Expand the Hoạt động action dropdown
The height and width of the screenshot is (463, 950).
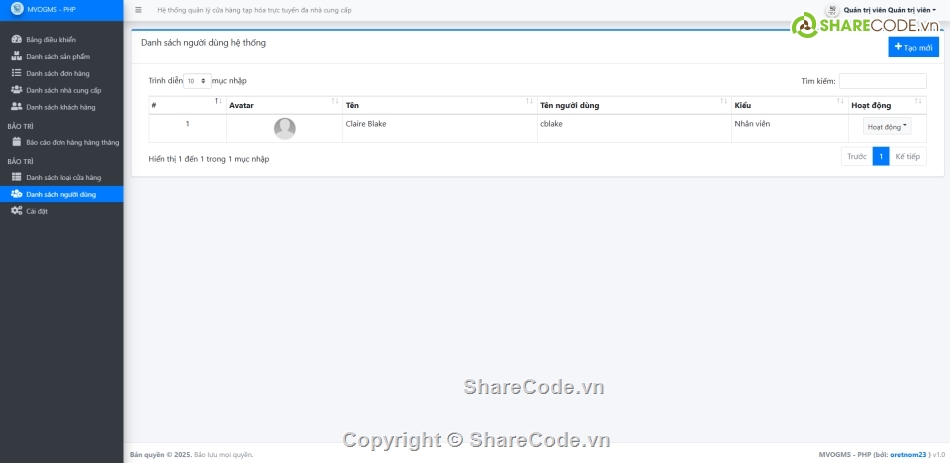[x=887, y=127]
